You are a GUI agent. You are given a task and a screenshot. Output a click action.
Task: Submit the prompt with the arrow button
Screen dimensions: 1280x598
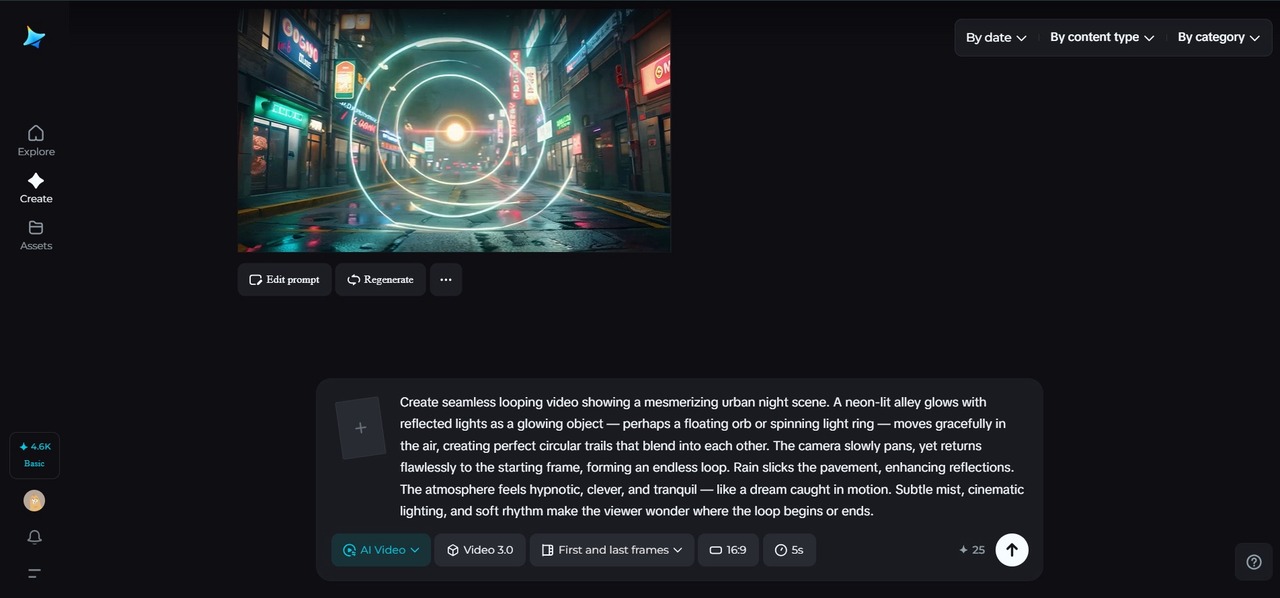[x=1011, y=549]
